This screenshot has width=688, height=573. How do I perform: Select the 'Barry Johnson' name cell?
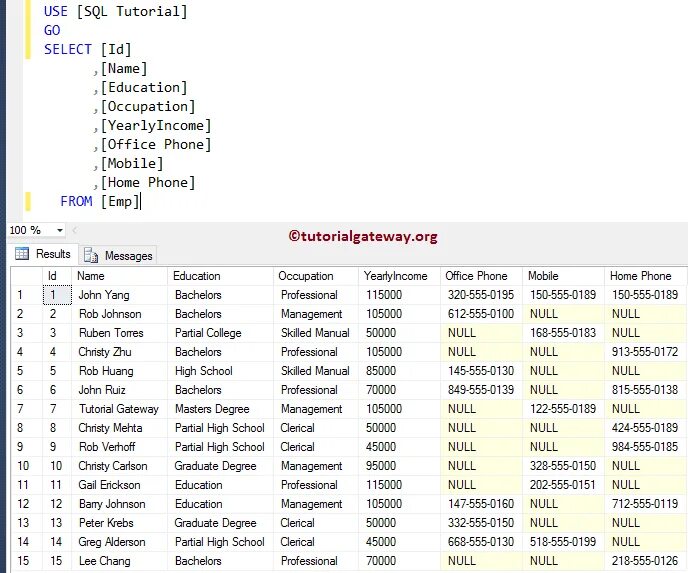(x=119, y=504)
